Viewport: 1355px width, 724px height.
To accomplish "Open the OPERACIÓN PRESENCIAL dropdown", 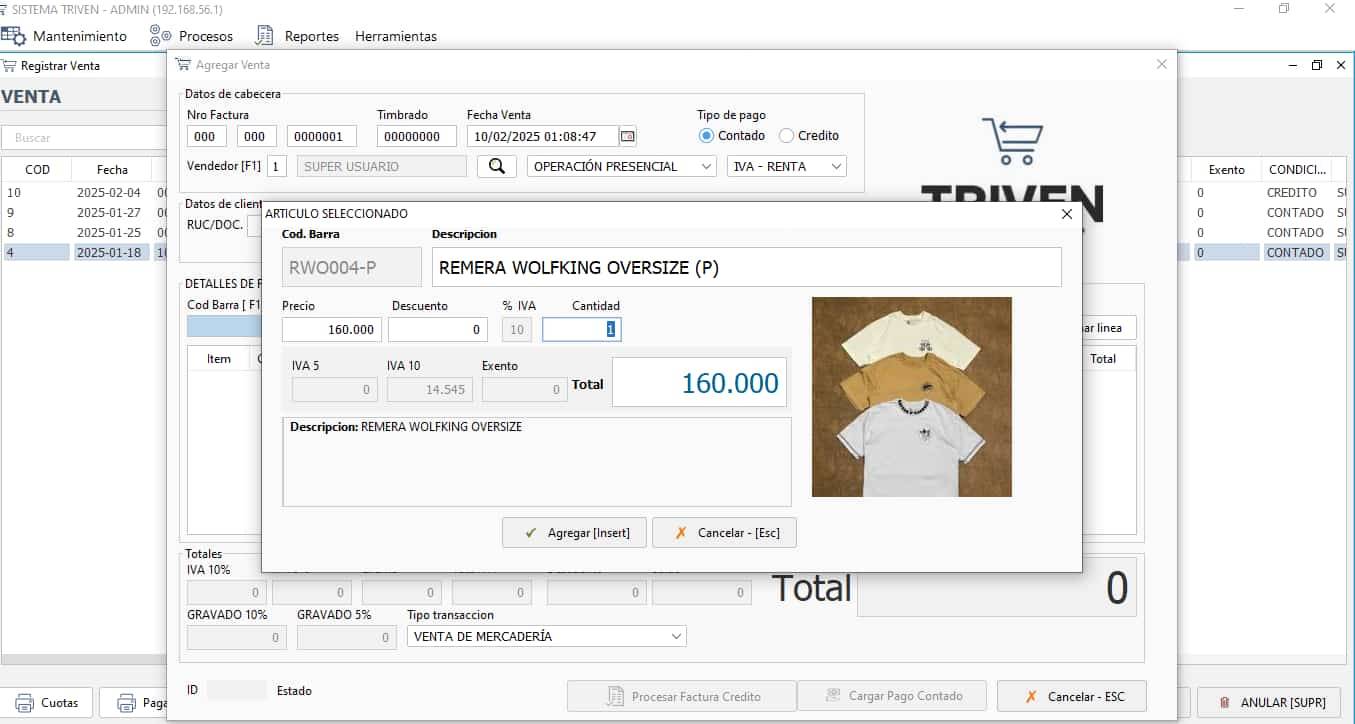I will tap(622, 166).
